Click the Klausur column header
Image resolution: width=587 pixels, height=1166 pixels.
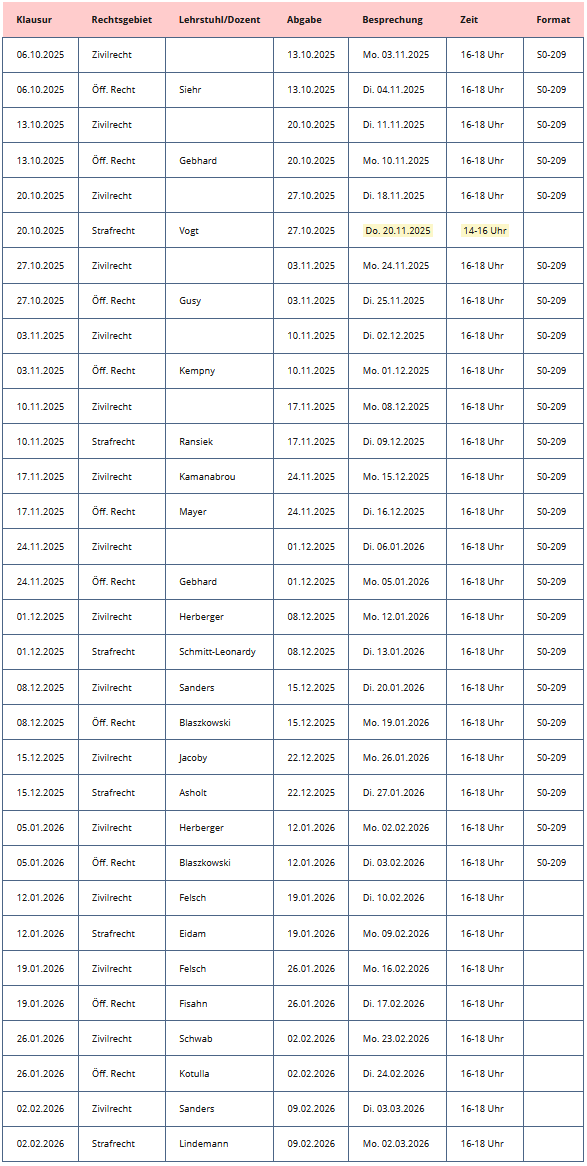pos(33,20)
